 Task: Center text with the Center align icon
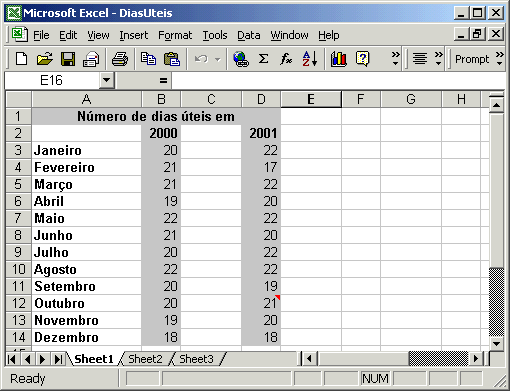(420, 59)
